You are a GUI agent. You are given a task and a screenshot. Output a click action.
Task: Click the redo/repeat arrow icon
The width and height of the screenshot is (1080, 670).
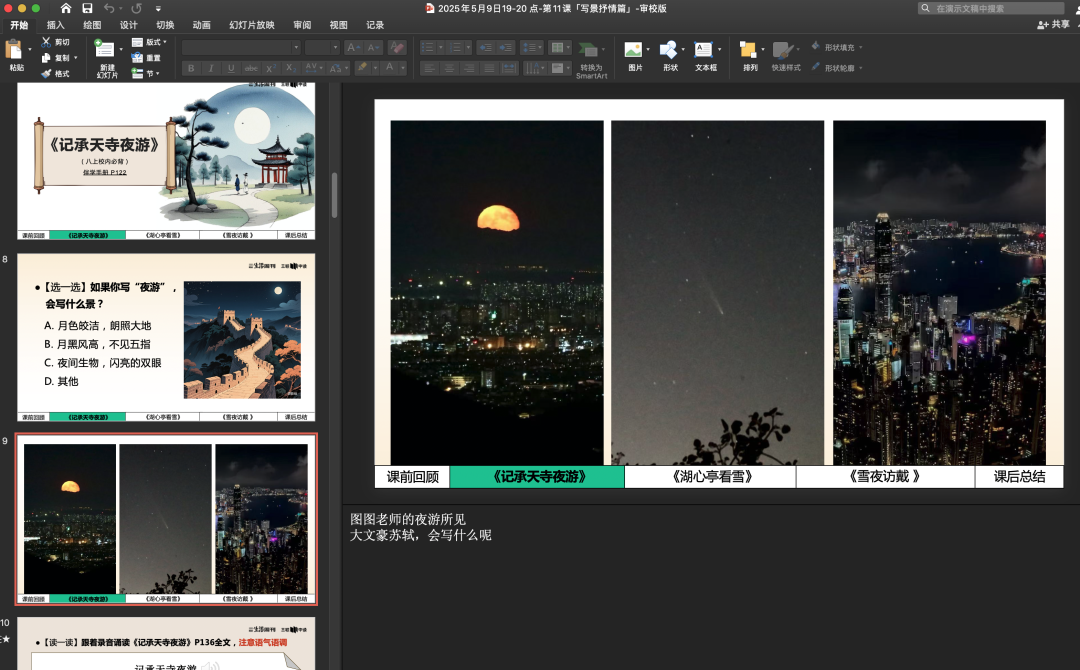tap(136, 8)
